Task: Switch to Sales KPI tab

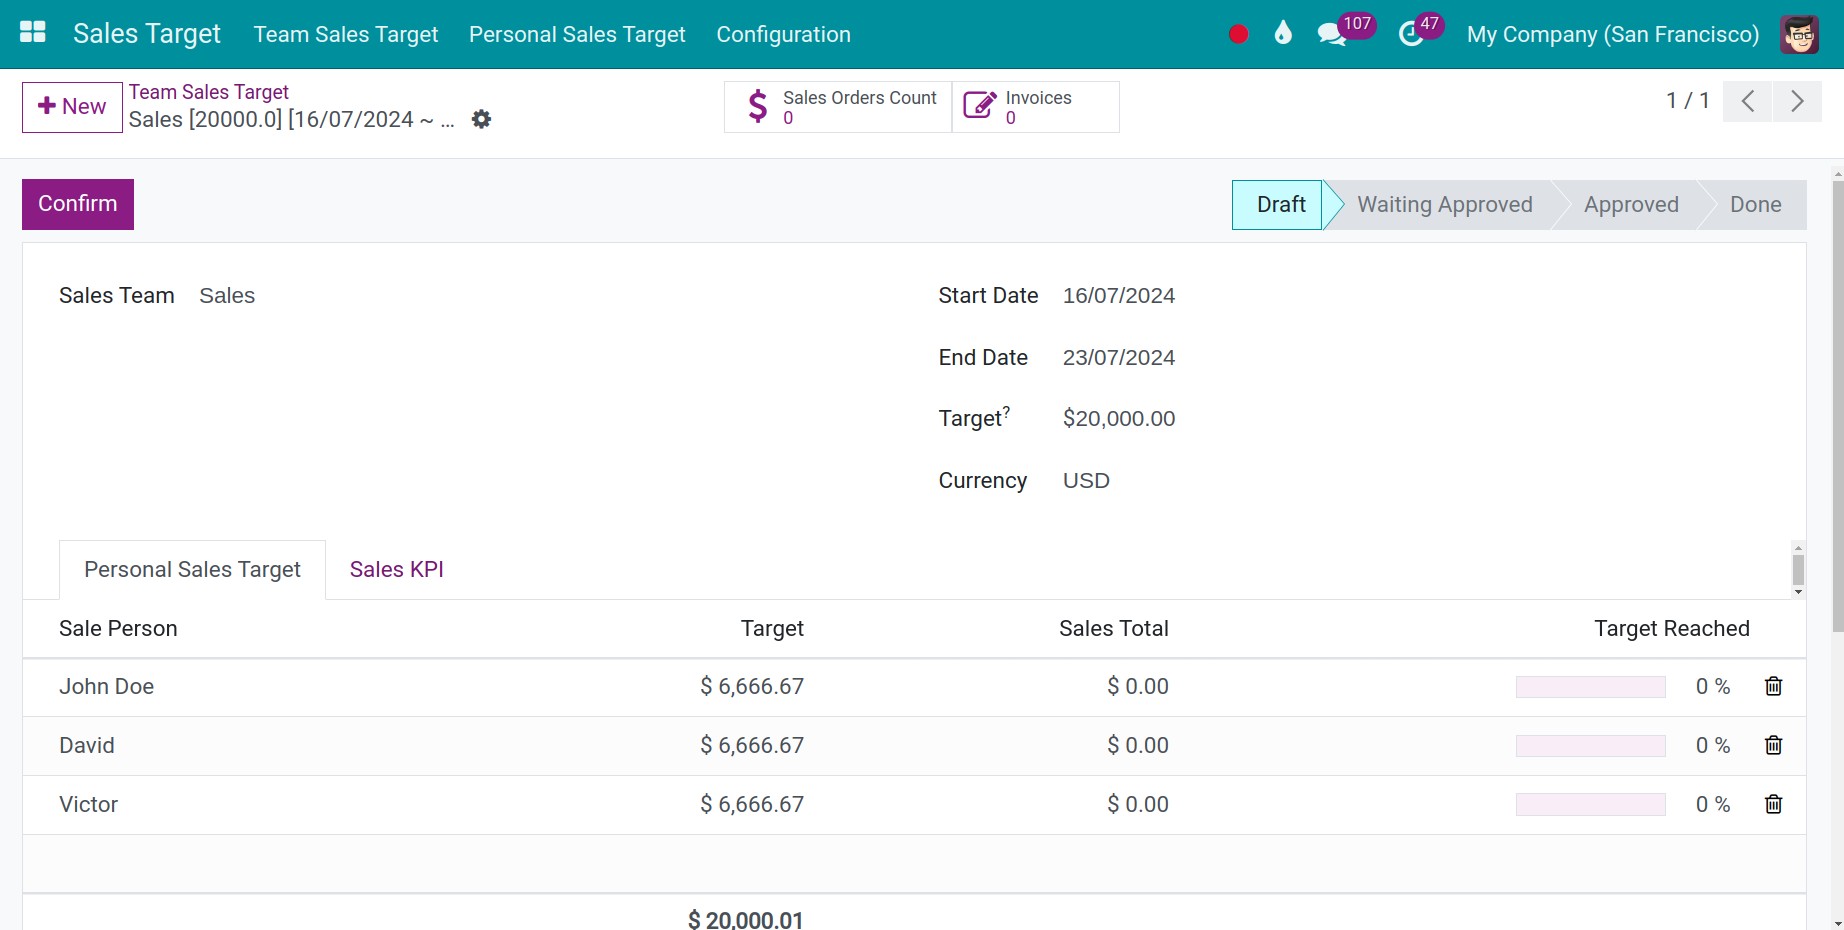Action: pos(397,570)
